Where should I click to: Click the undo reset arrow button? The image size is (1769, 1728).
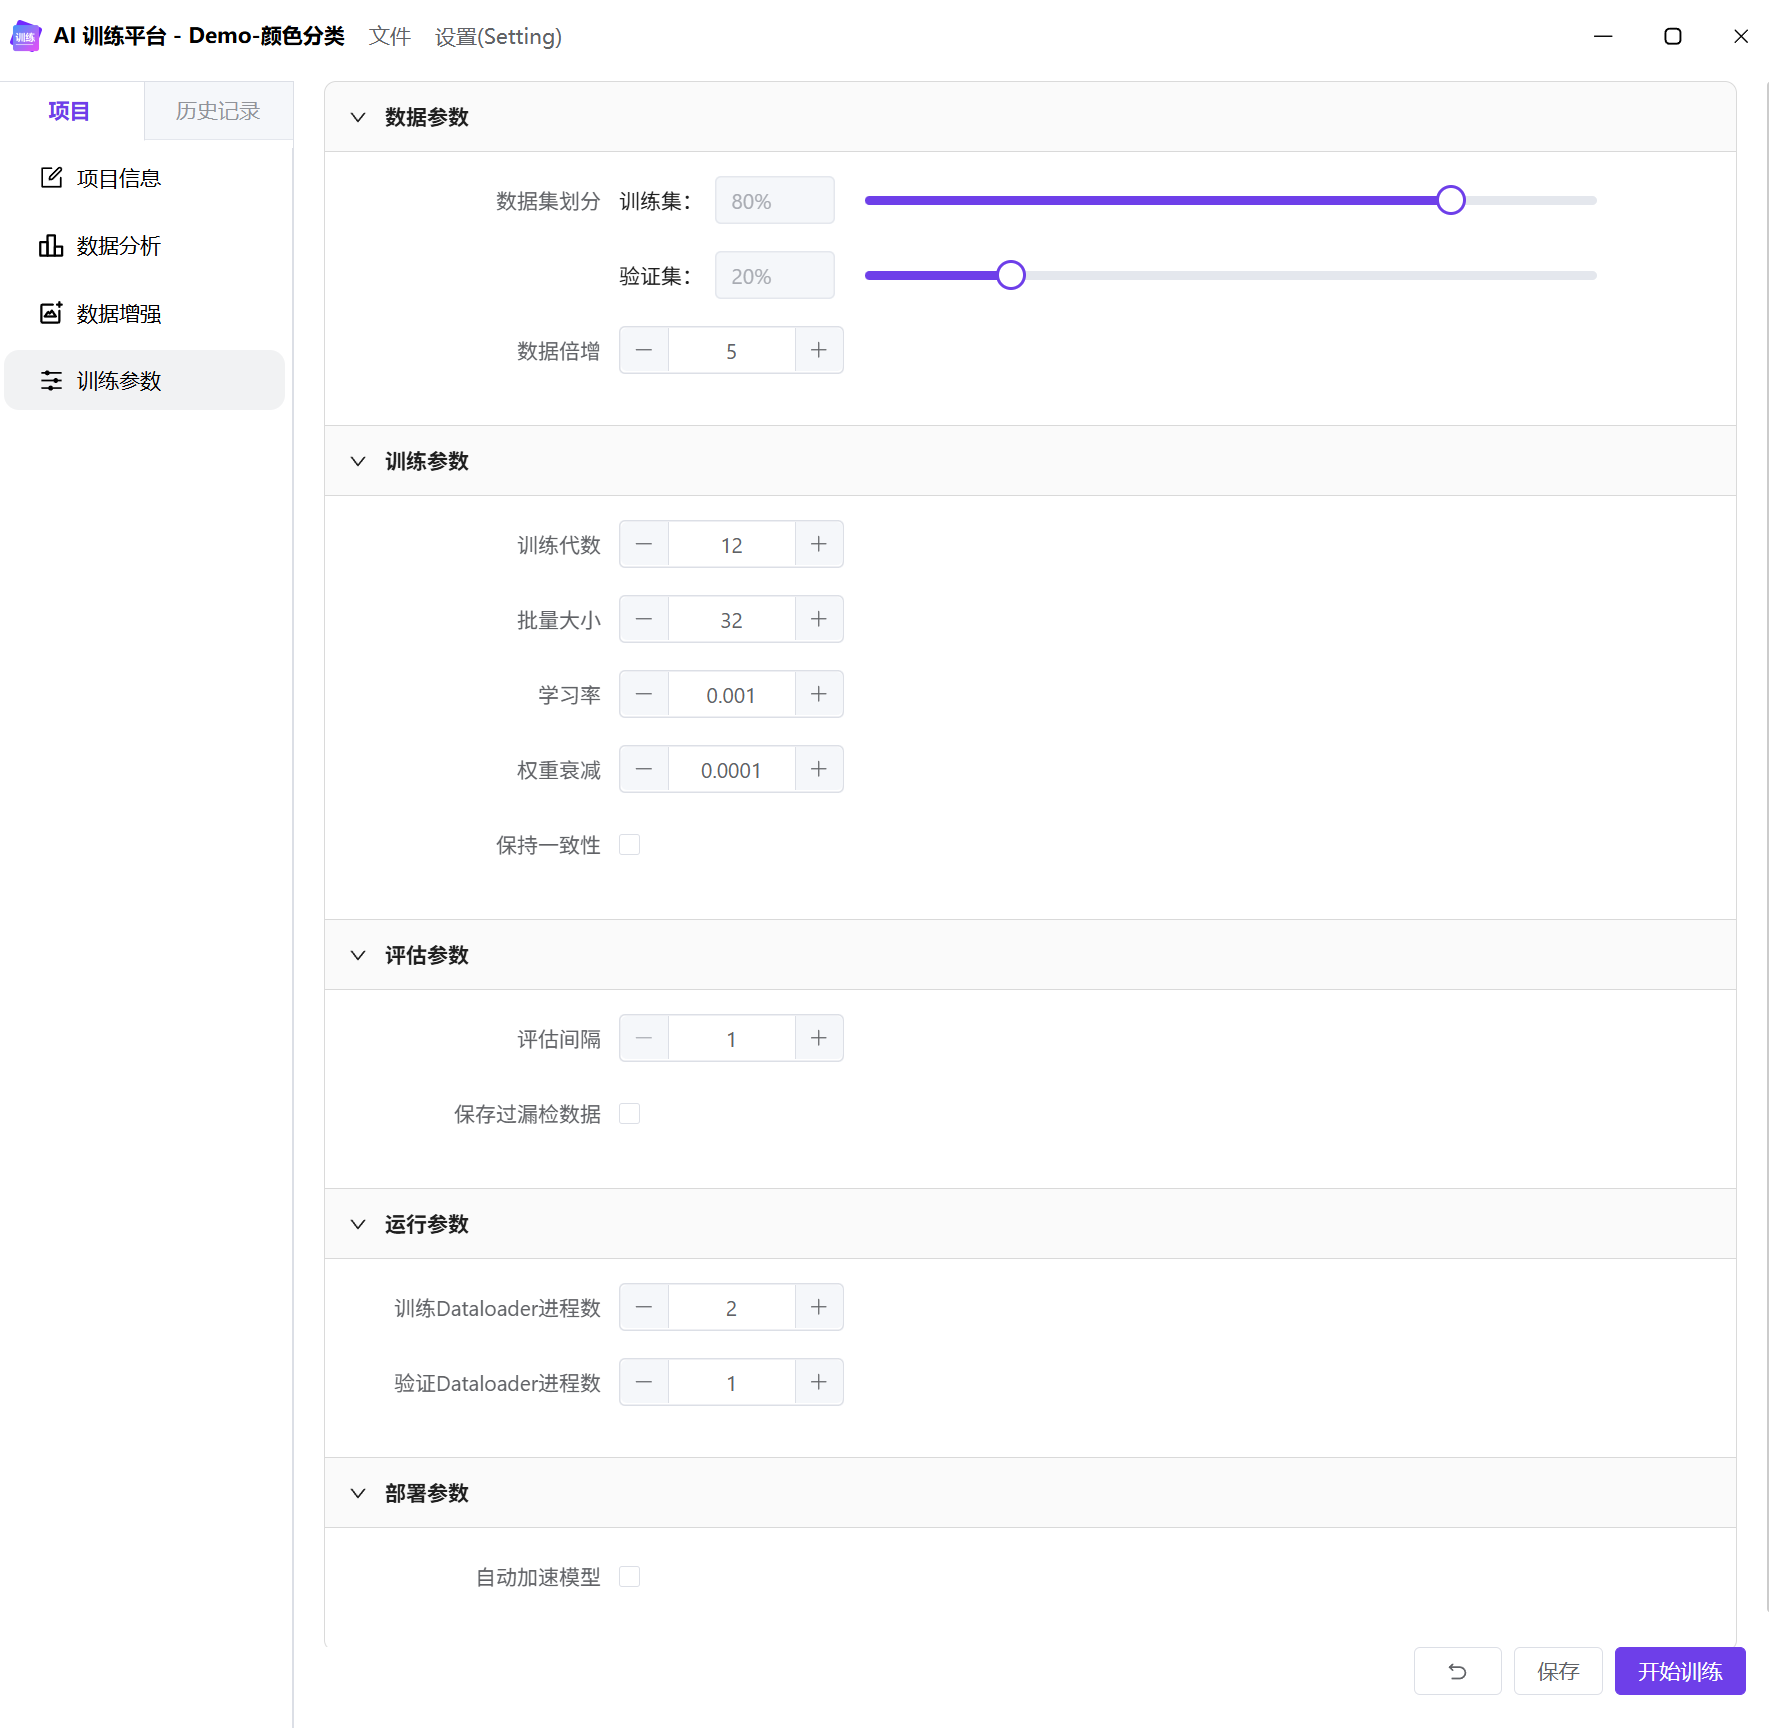pyautogui.click(x=1457, y=1671)
